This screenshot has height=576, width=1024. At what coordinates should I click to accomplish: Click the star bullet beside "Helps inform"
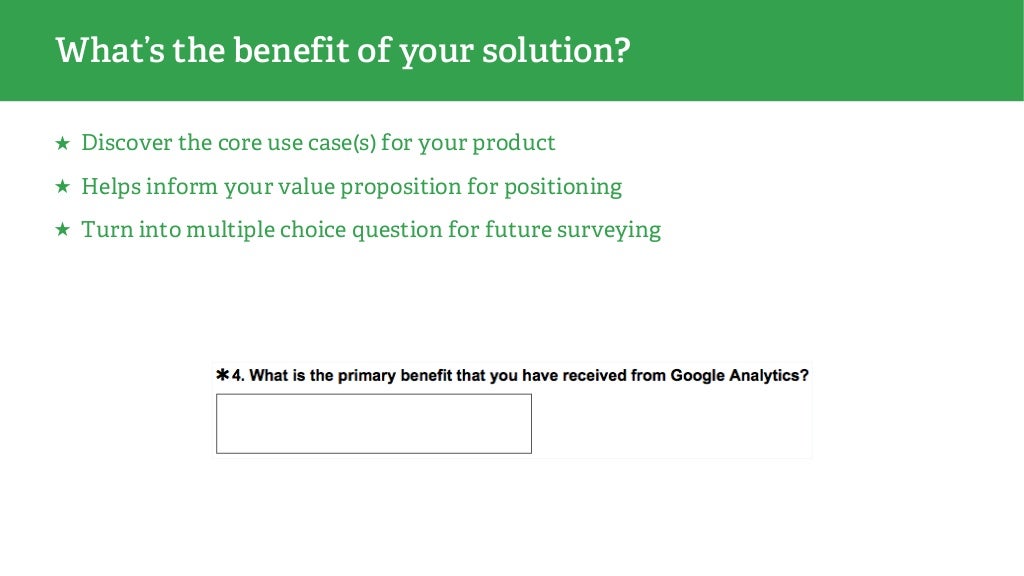pyautogui.click(x=62, y=186)
